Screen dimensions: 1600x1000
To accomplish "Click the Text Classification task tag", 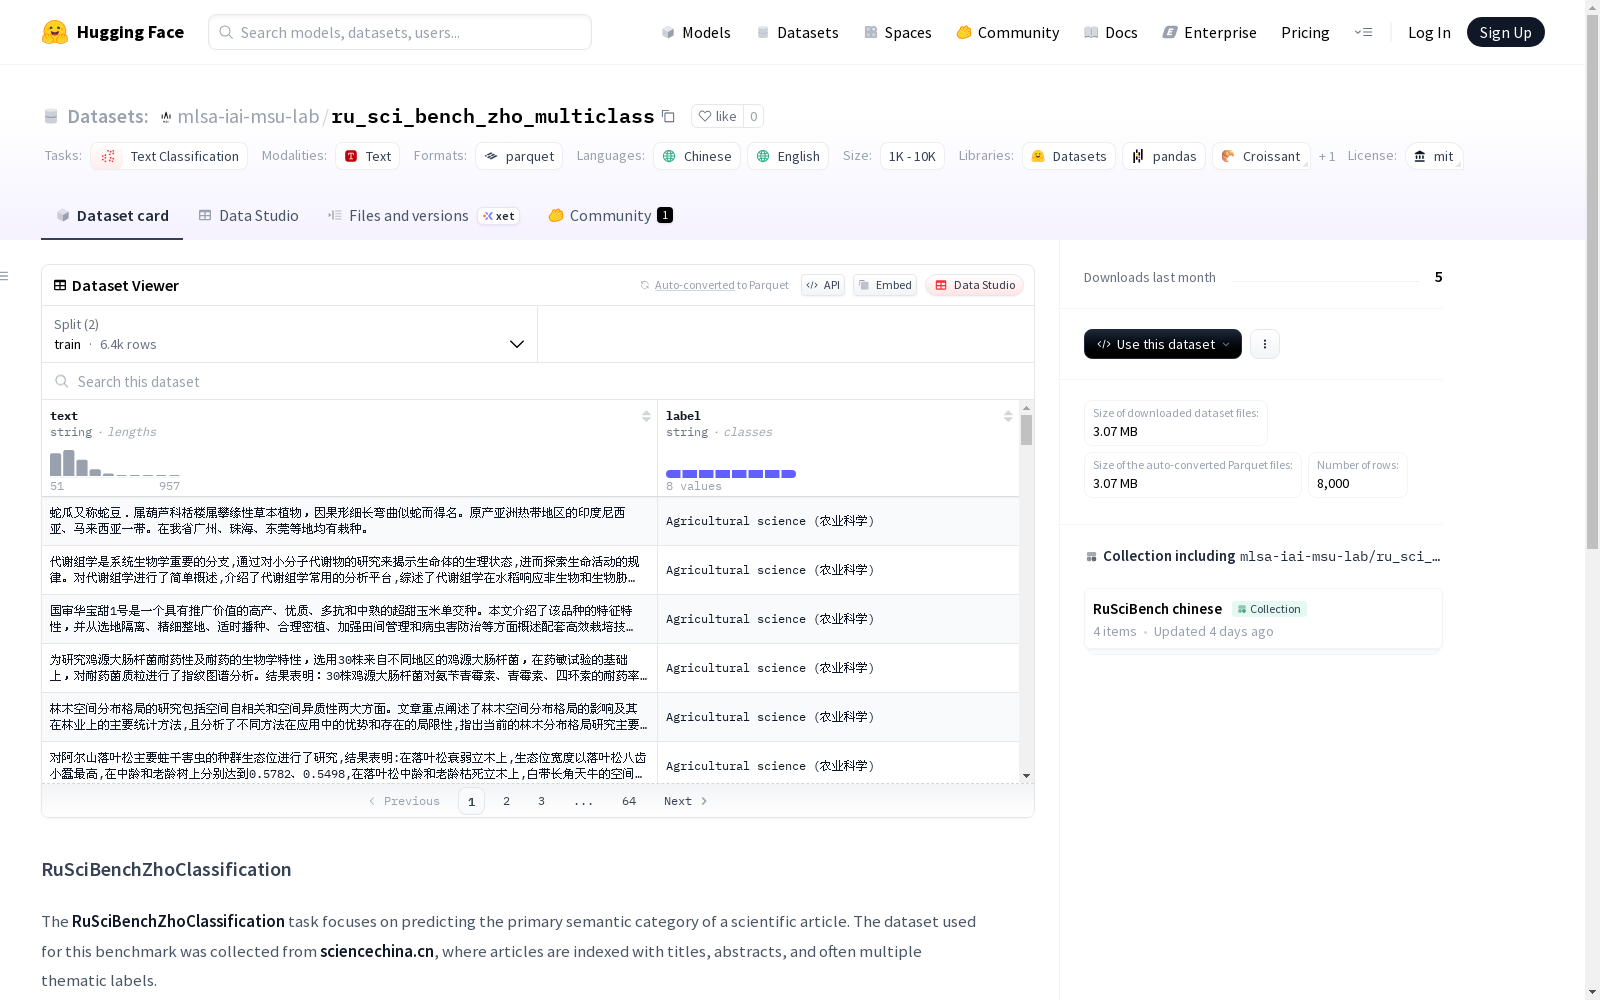I will point(169,156).
